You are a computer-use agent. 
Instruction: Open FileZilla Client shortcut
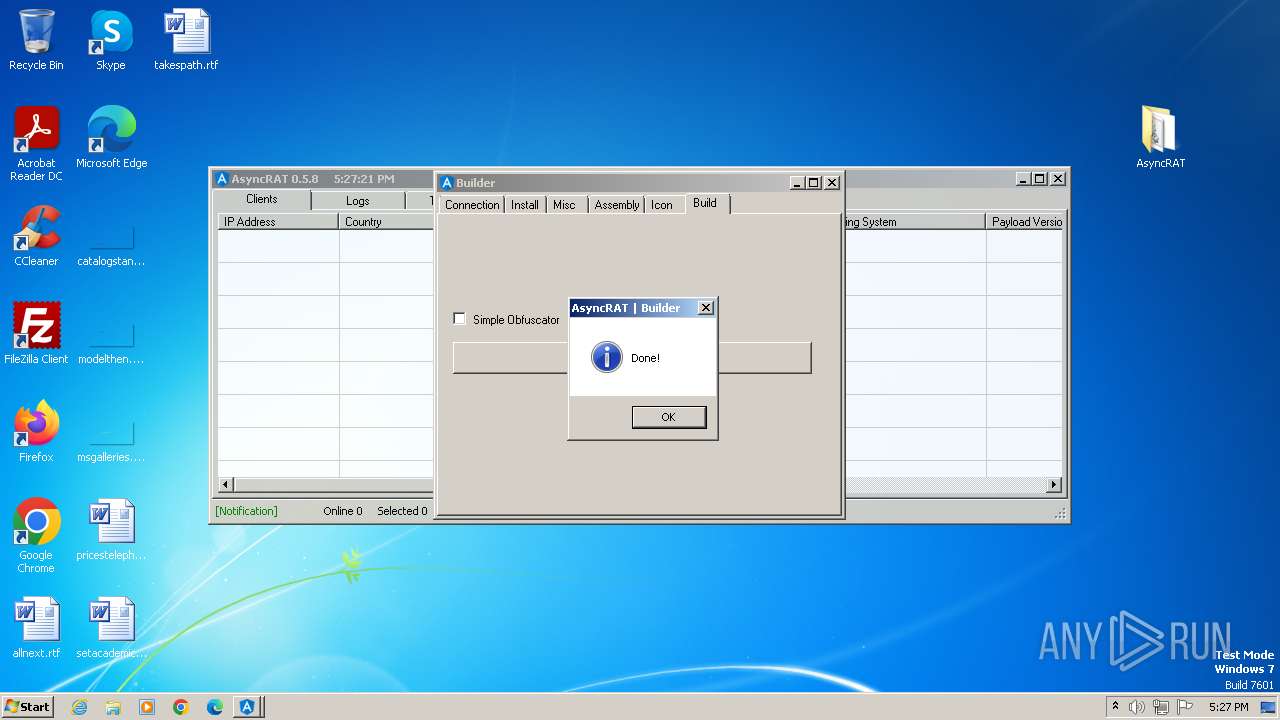coord(36,334)
